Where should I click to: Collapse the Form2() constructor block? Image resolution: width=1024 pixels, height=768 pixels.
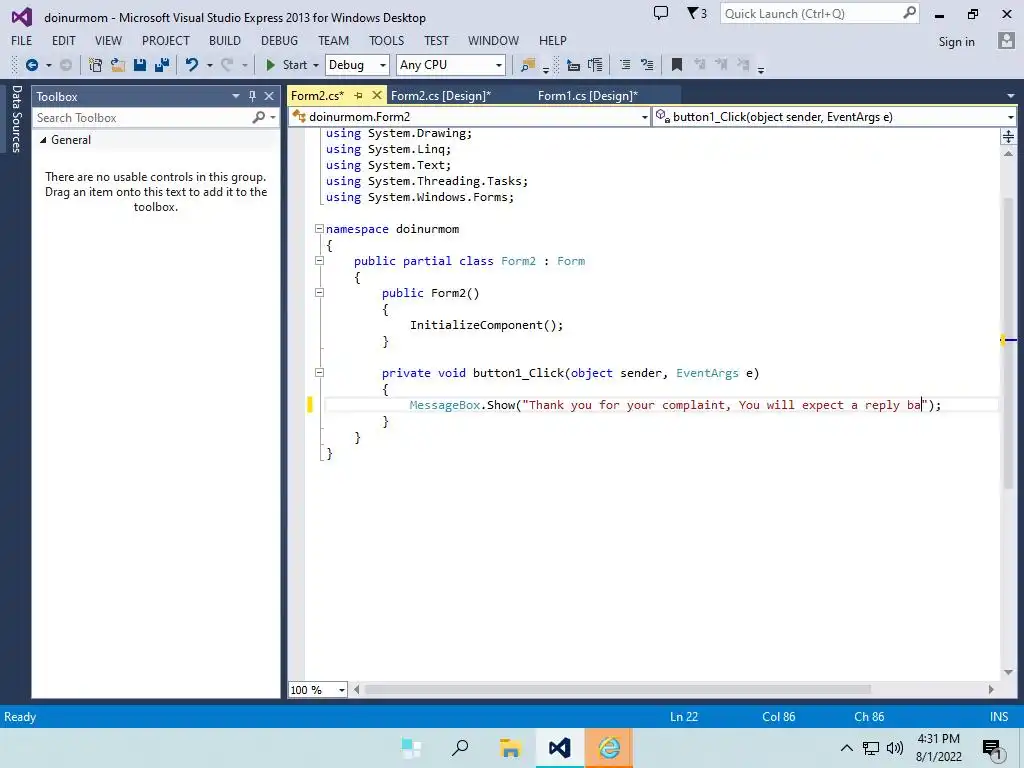[x=319, y=293]
